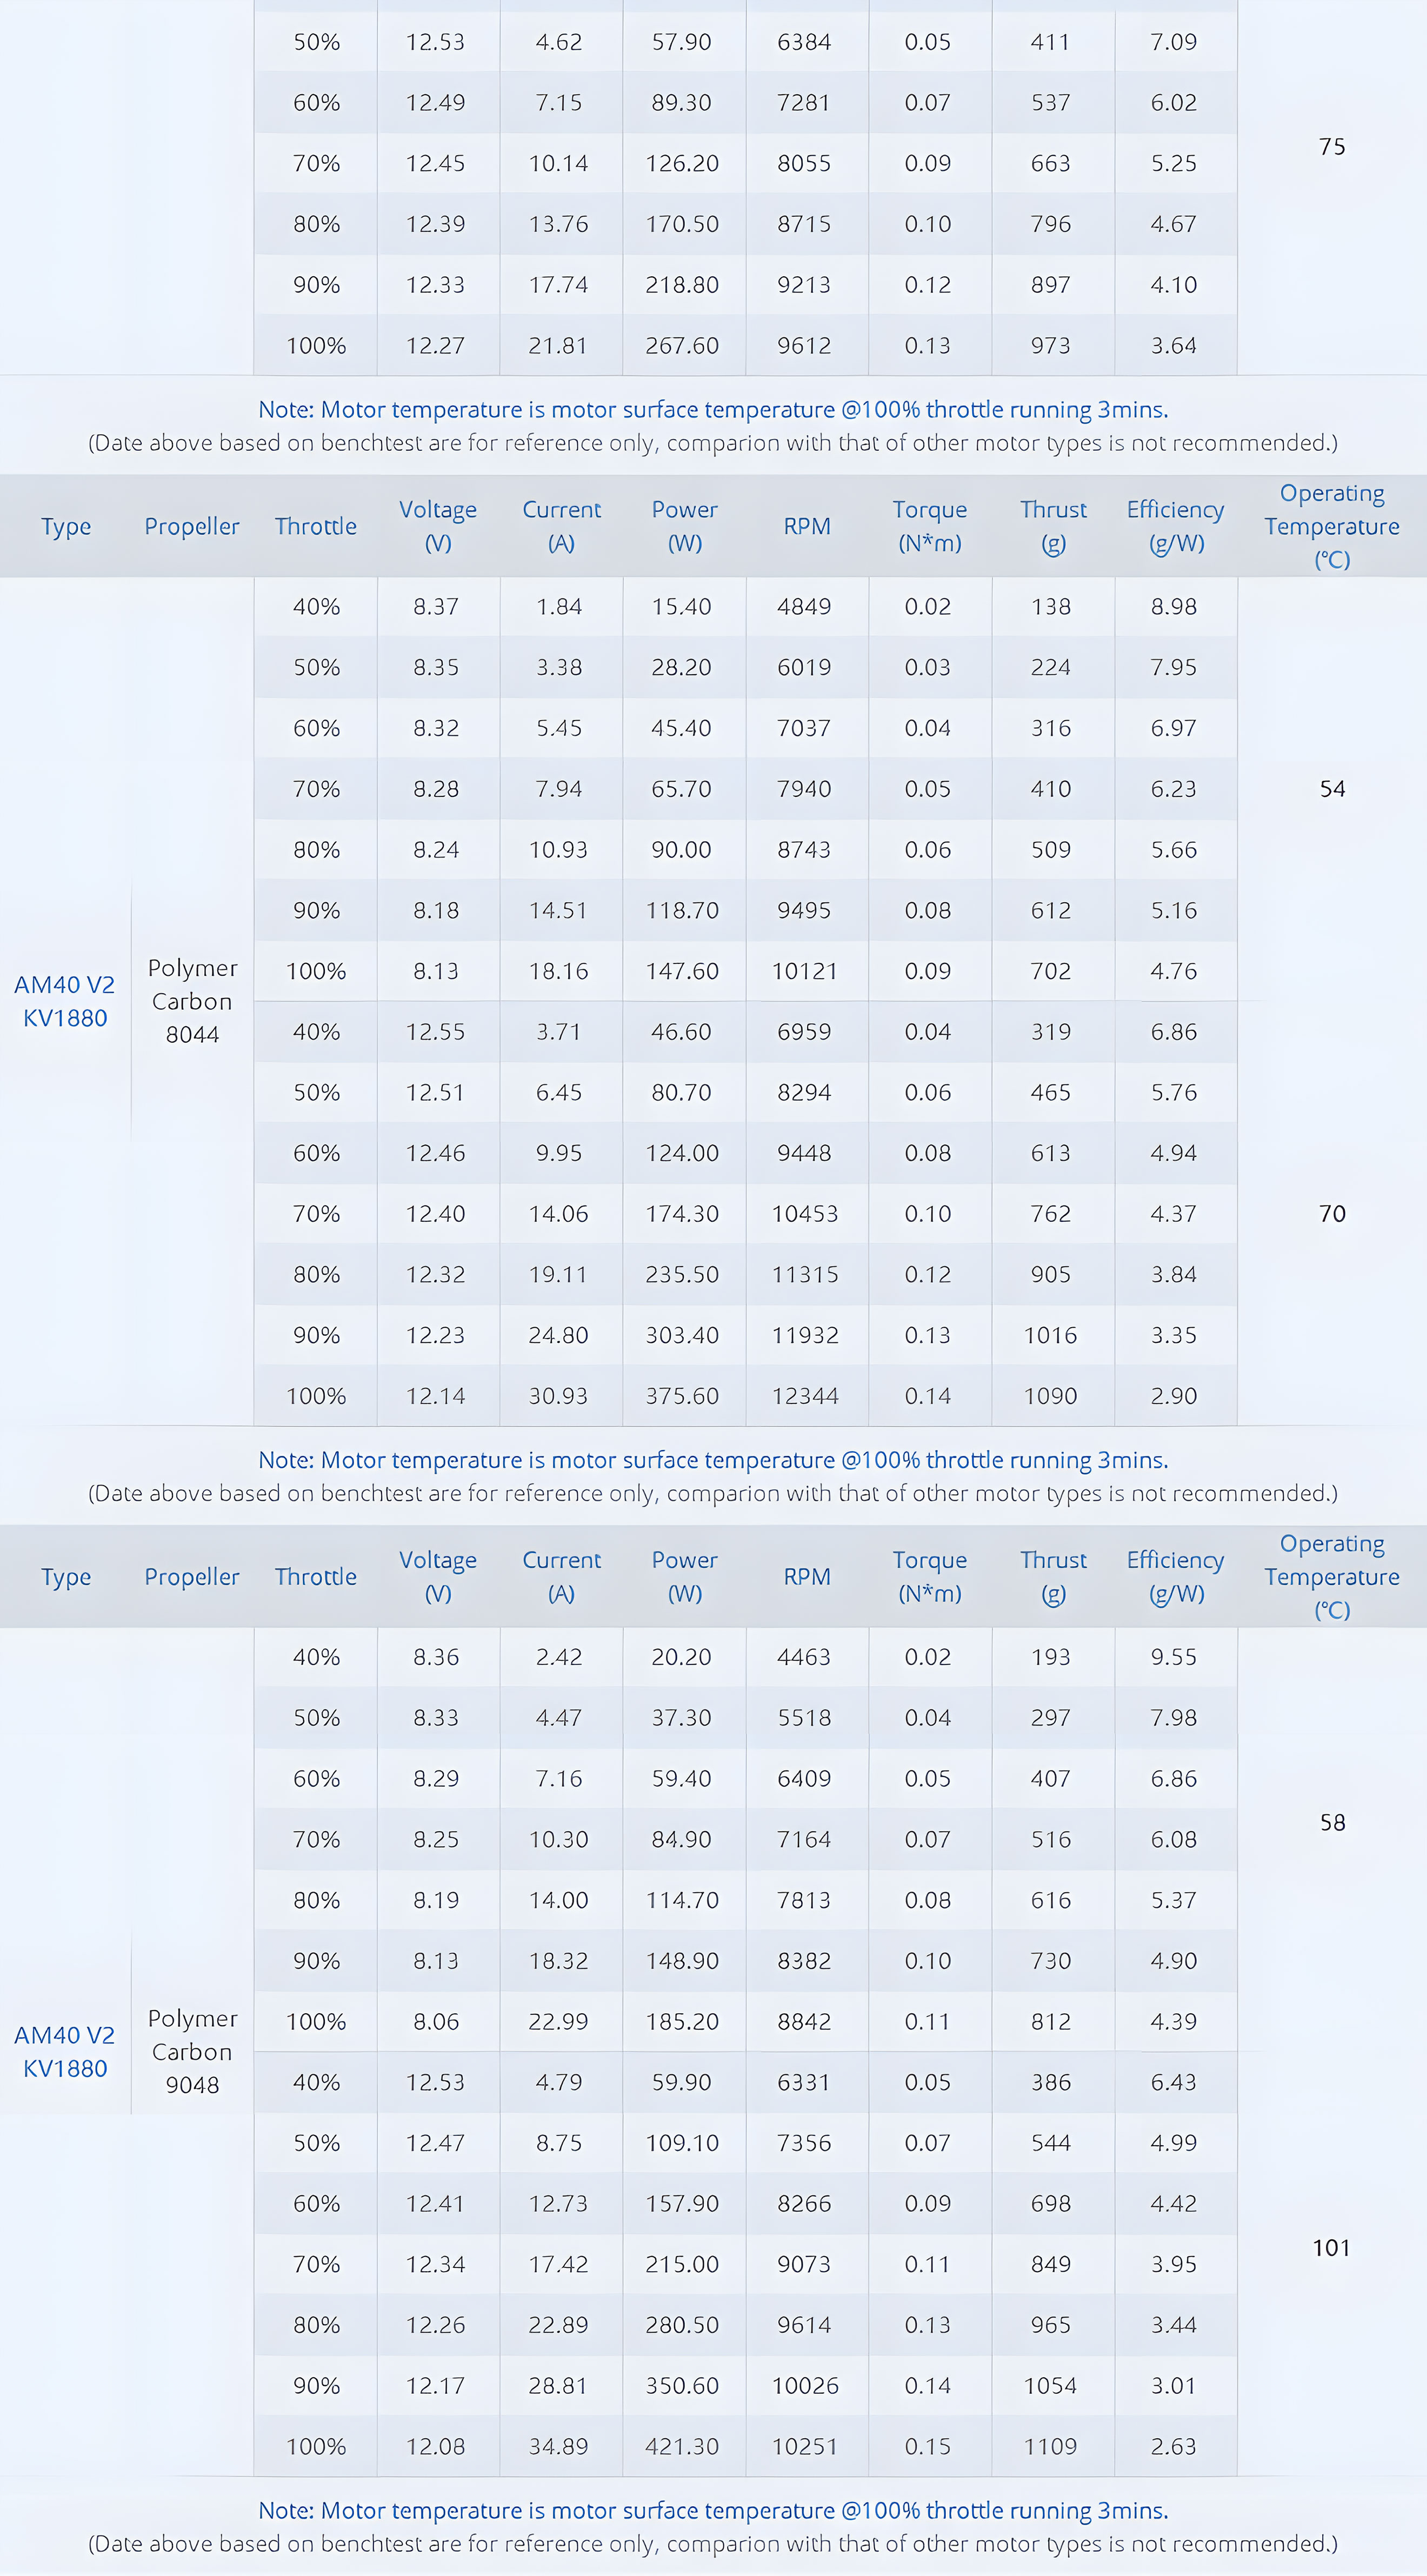Select the 8.98 efficiency cell
1427x2576 pixels.
pyautogui.click(x=1173, y=606)
